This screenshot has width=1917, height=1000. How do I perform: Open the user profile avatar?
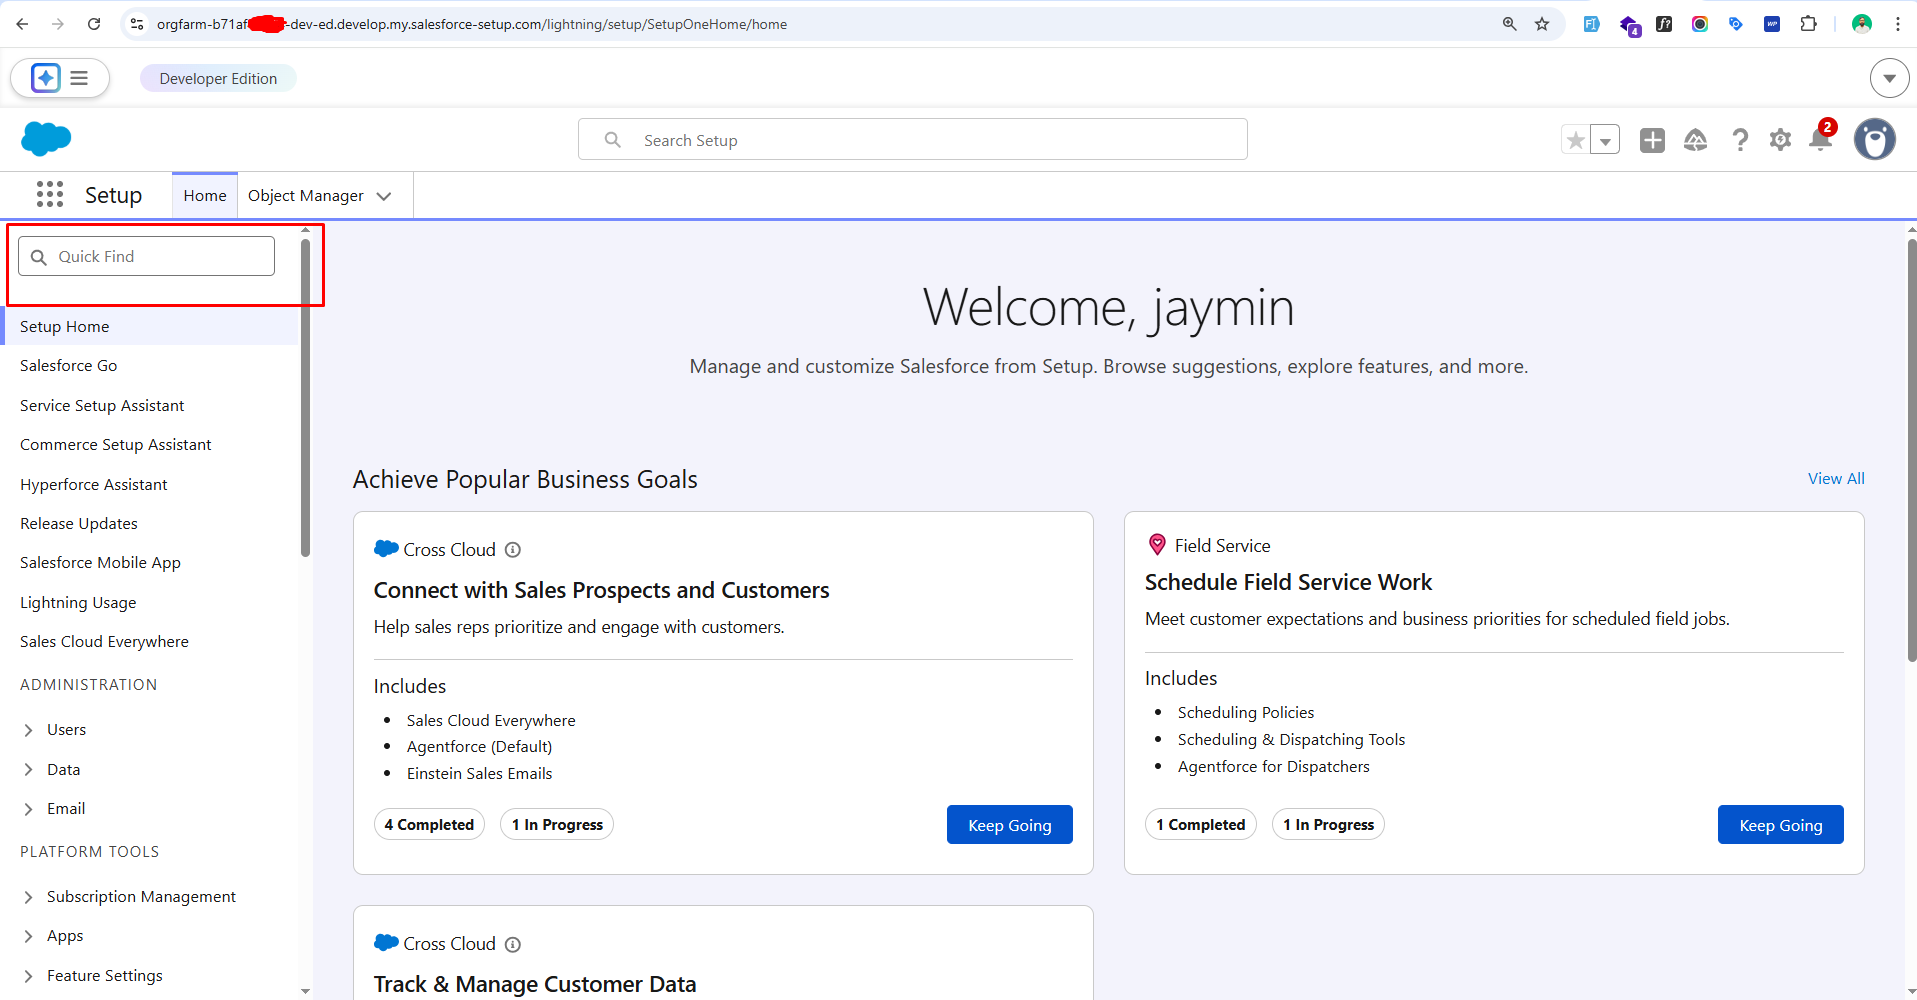(1874, 140)
